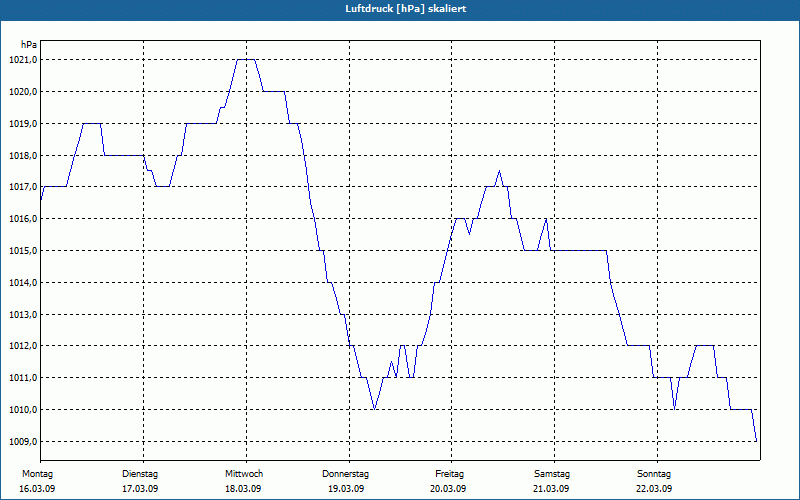
Task: Click the 'Mittwoch' day label
Action: tap(244, 474)
